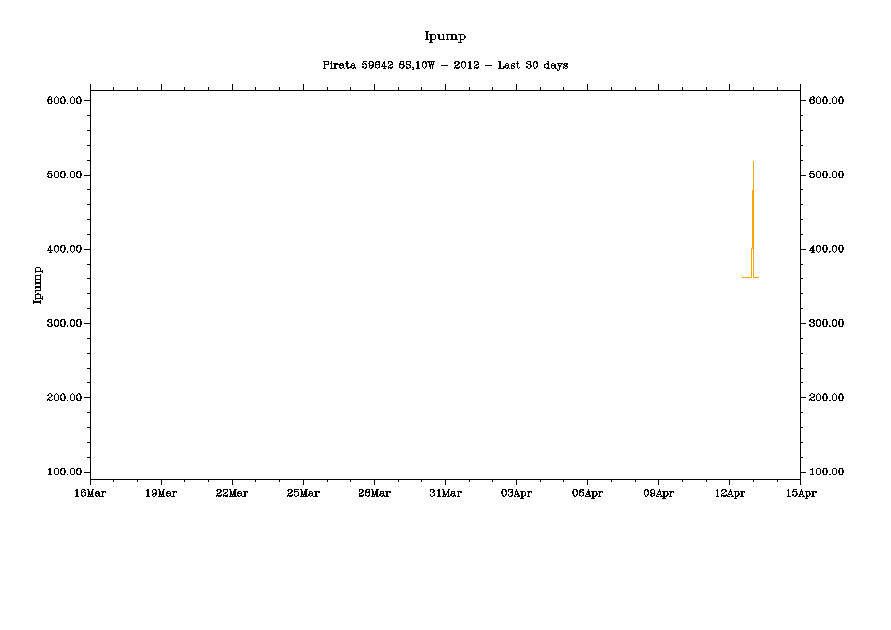Click the 600.00 label on left axis
This screenshot has height=630, width=891.
click(62, 101)
